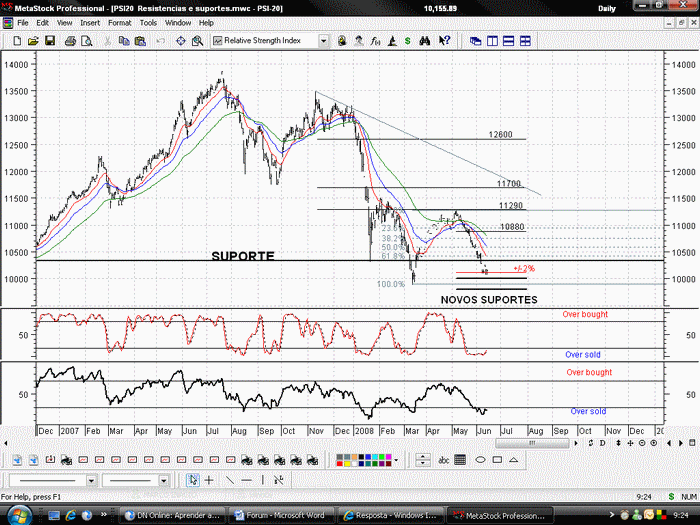700x525 pixels.
Task: Select the ellipse drawing tool
Action: (480, 460)
